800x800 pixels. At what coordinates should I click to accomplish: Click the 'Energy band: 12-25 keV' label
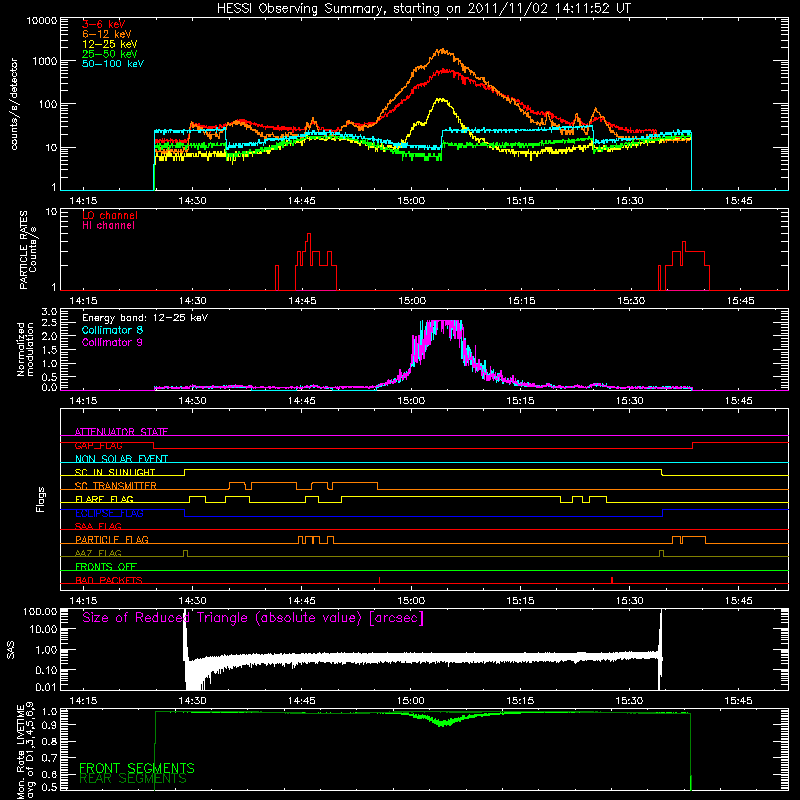pyautogui.click(x=145, y=318)
